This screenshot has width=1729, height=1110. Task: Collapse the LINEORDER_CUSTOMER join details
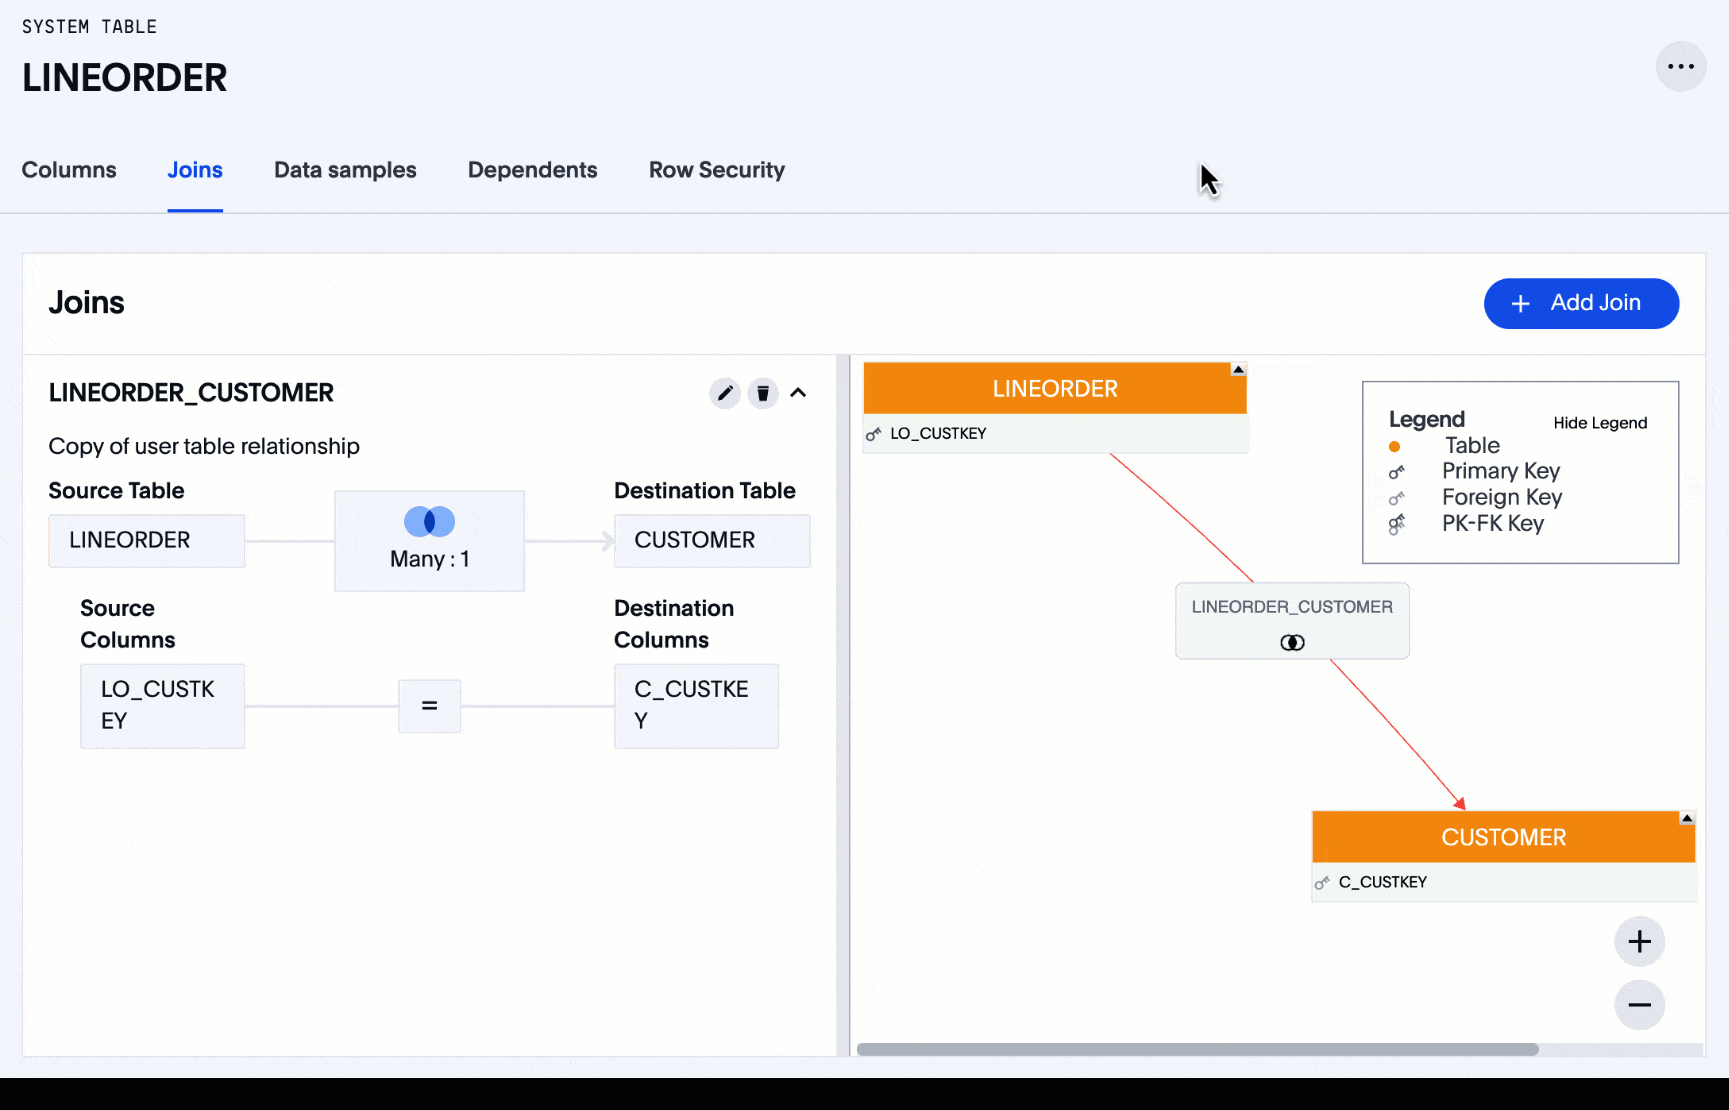click(798, 393)
